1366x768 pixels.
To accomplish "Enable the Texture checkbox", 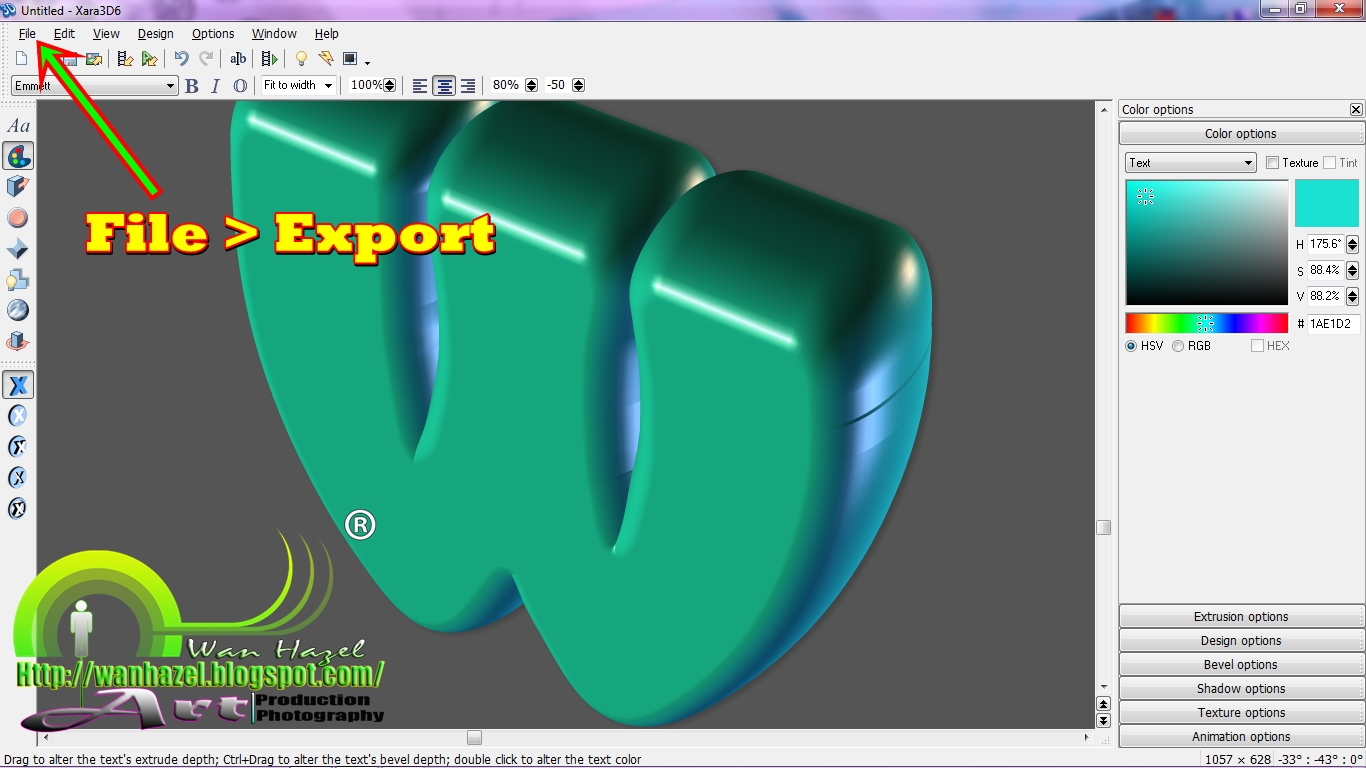I will click(x=1272, y=163).
